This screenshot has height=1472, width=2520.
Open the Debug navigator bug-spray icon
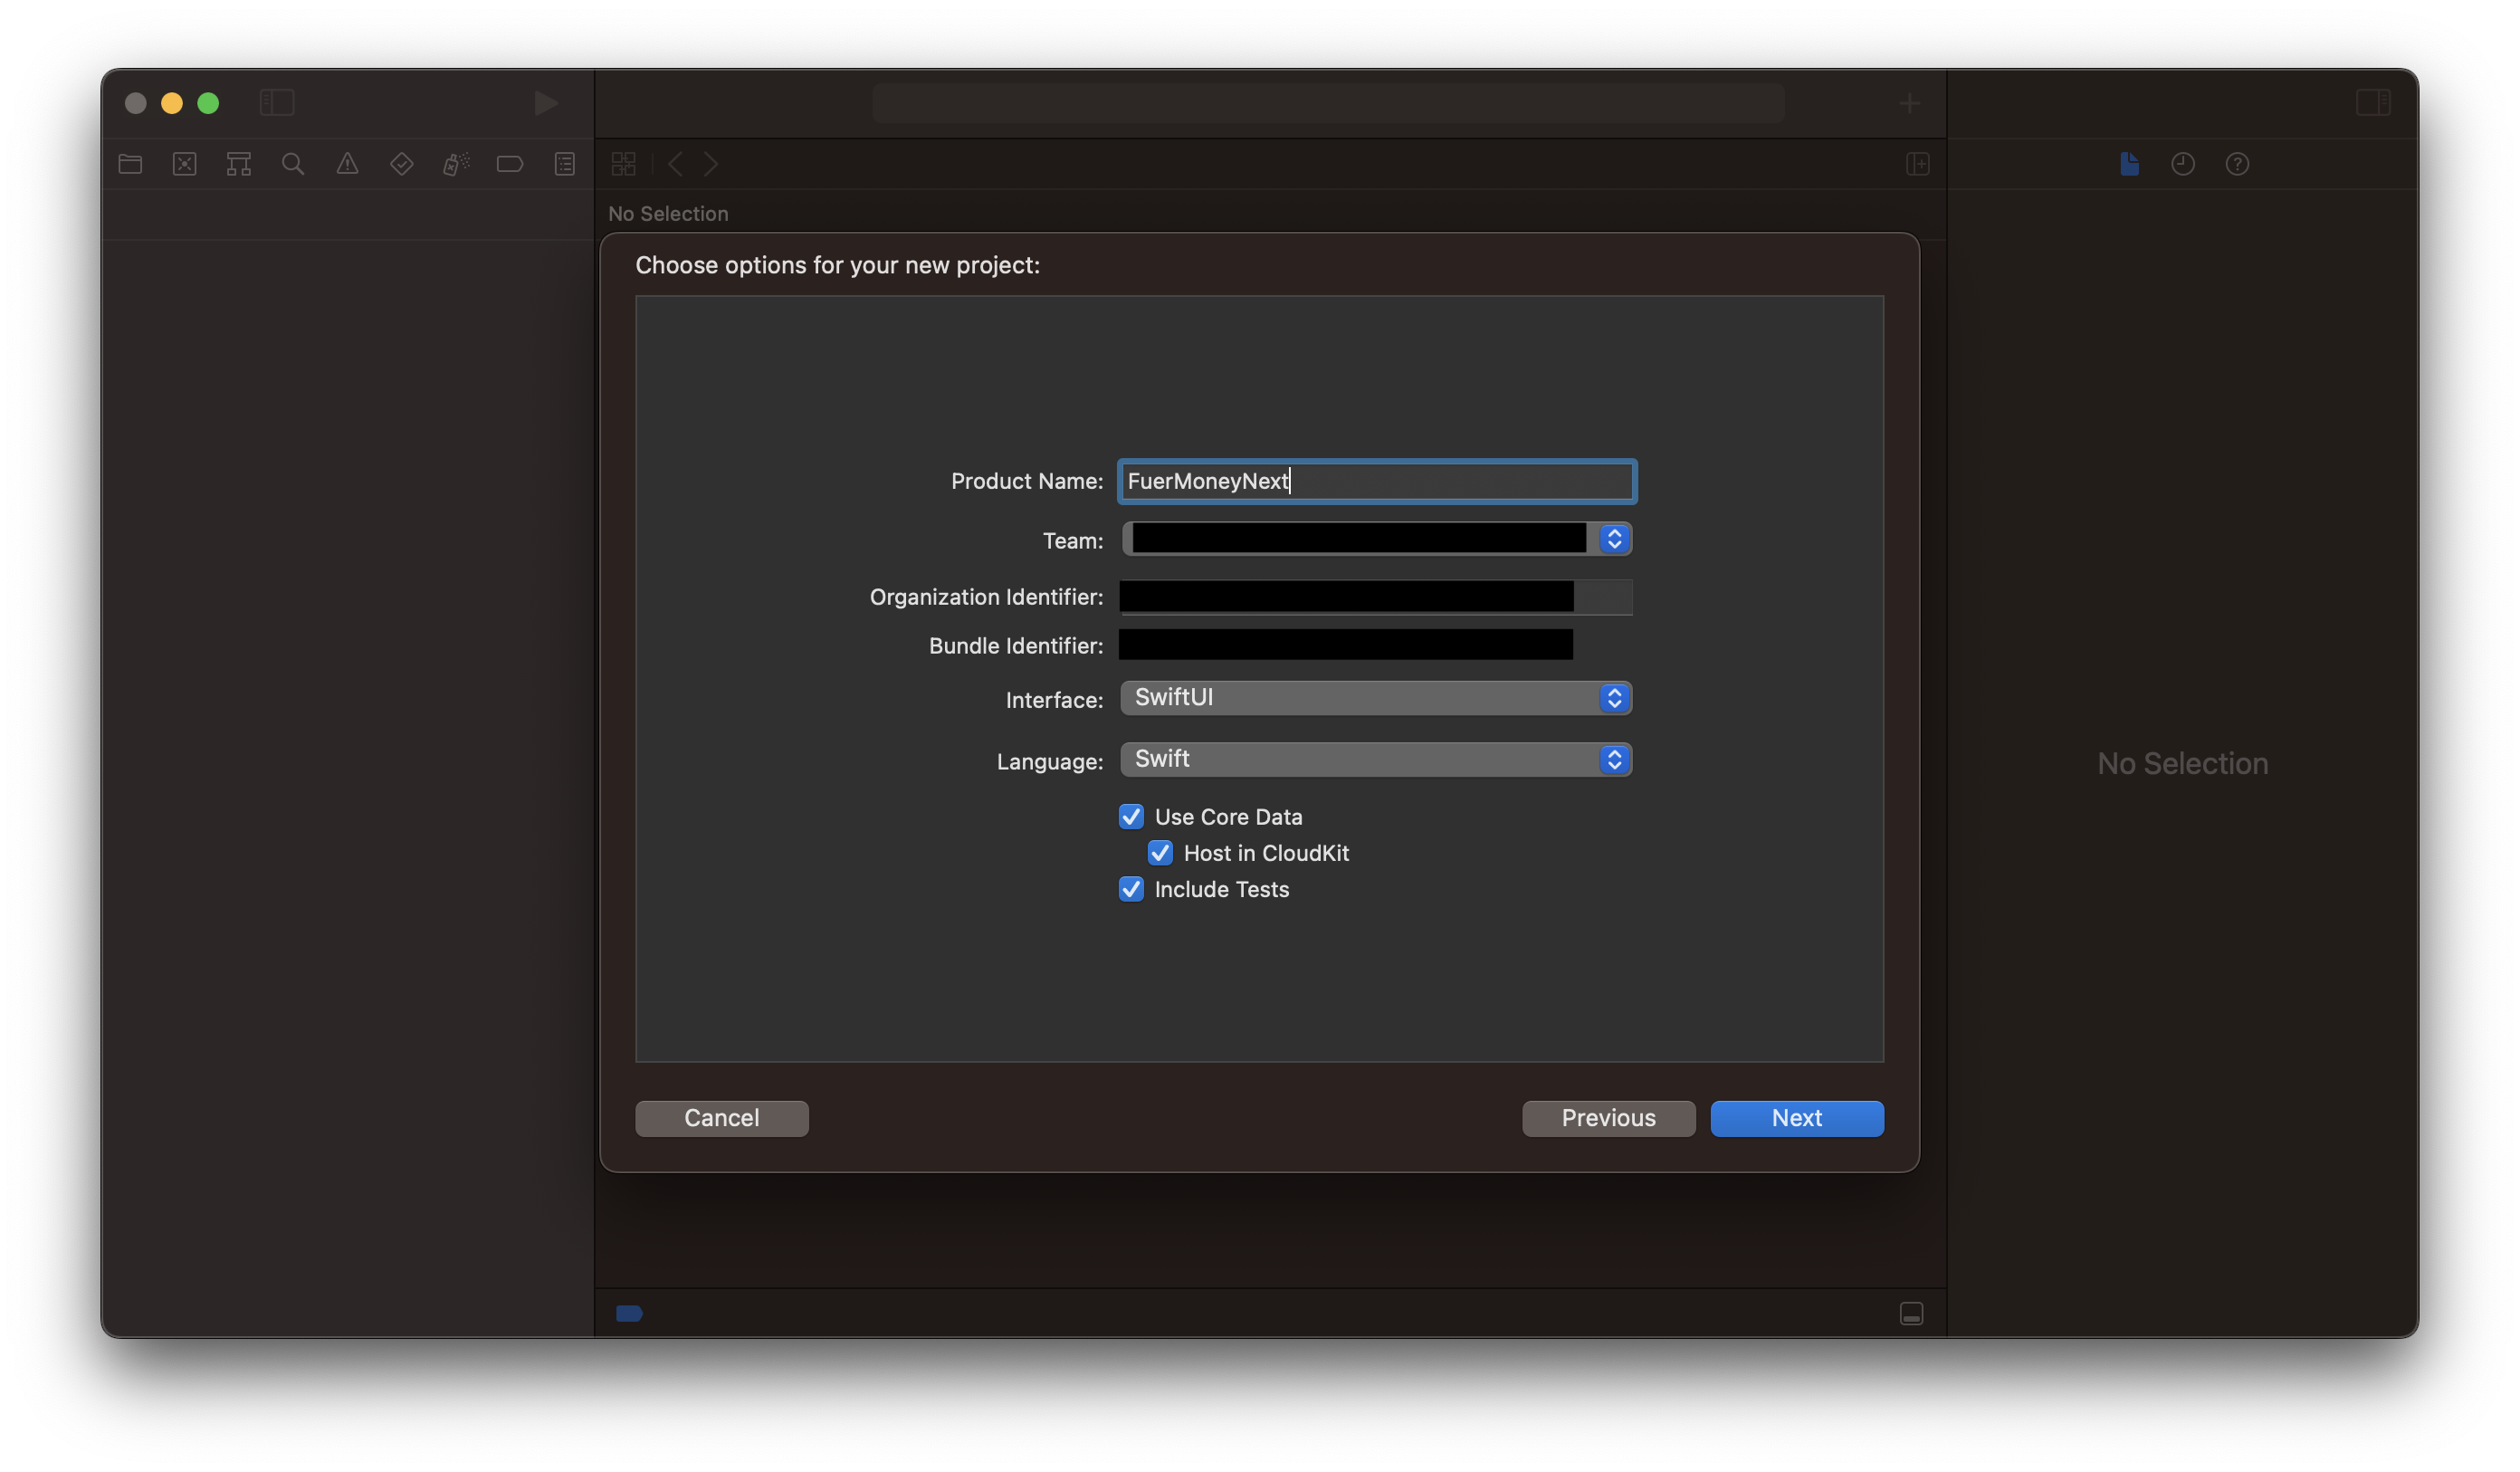[x=456, y=163]
